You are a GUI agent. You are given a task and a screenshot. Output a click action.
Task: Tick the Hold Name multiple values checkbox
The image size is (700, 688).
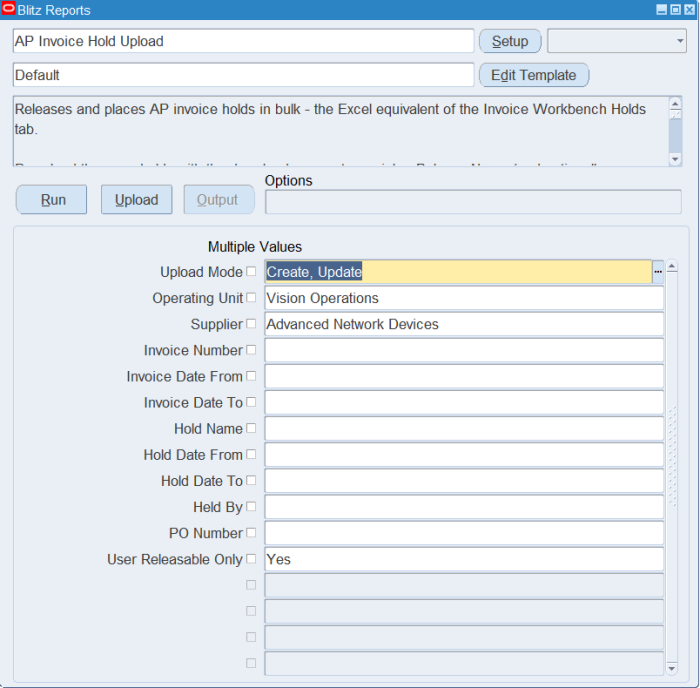tap(251, 428)
